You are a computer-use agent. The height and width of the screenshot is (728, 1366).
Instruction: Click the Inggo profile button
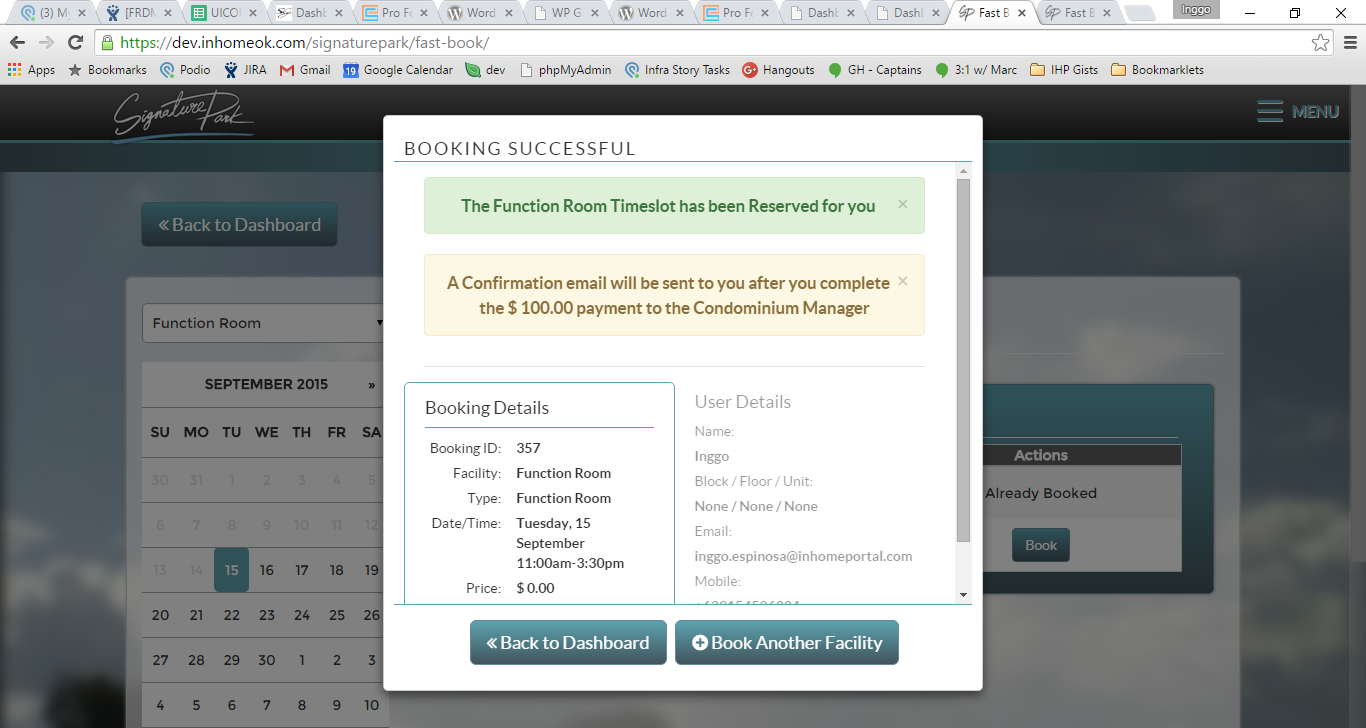point(1196,9)
